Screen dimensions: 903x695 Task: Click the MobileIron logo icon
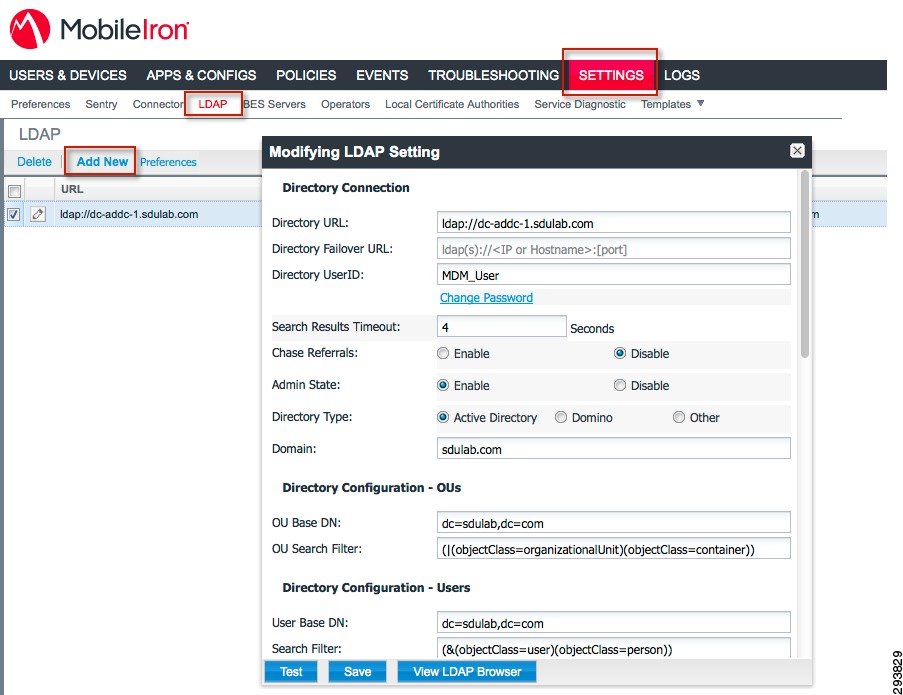(29, 29)
